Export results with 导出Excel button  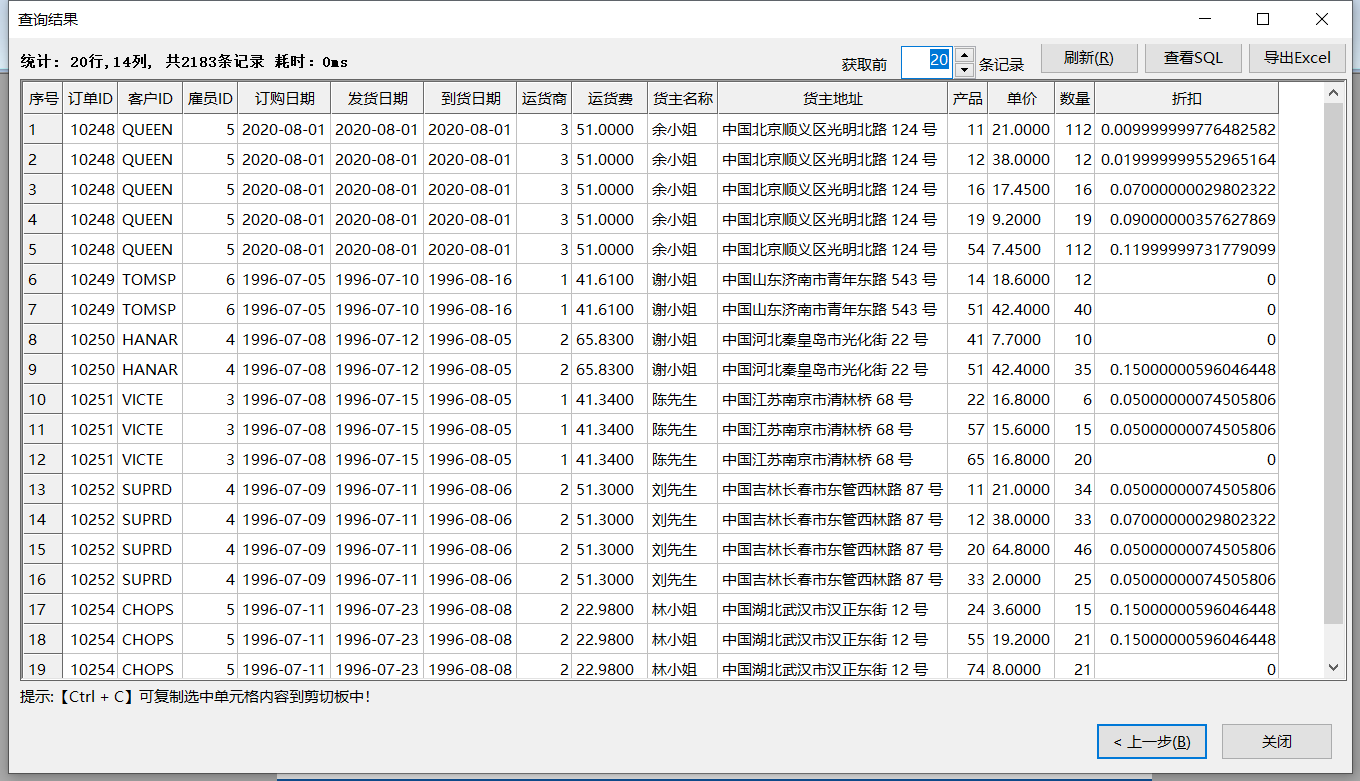tap(1297, 58)
